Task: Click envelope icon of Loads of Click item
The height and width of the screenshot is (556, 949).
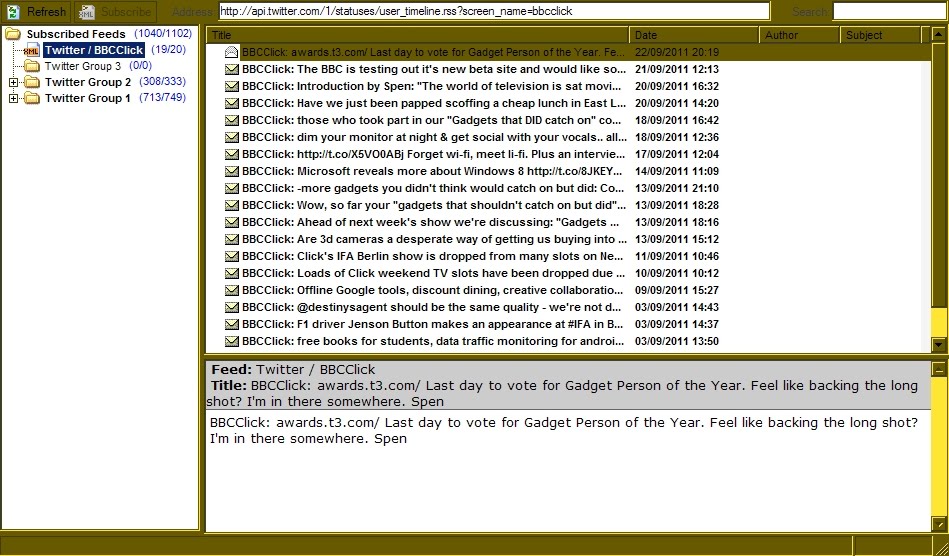Action: pyautogui.click(x=231, y=273)
